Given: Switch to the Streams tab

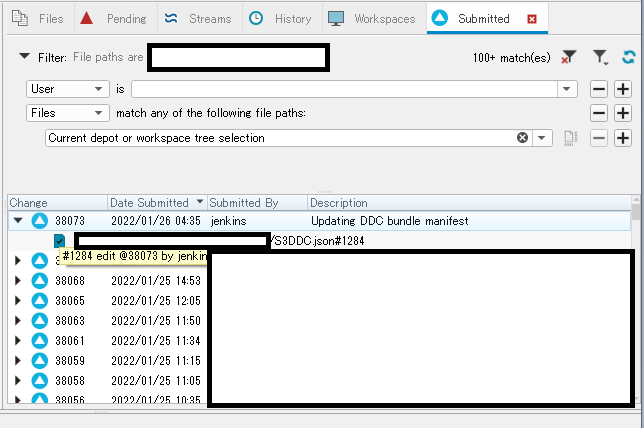Looking at the screenshot, I should point(199,18).
